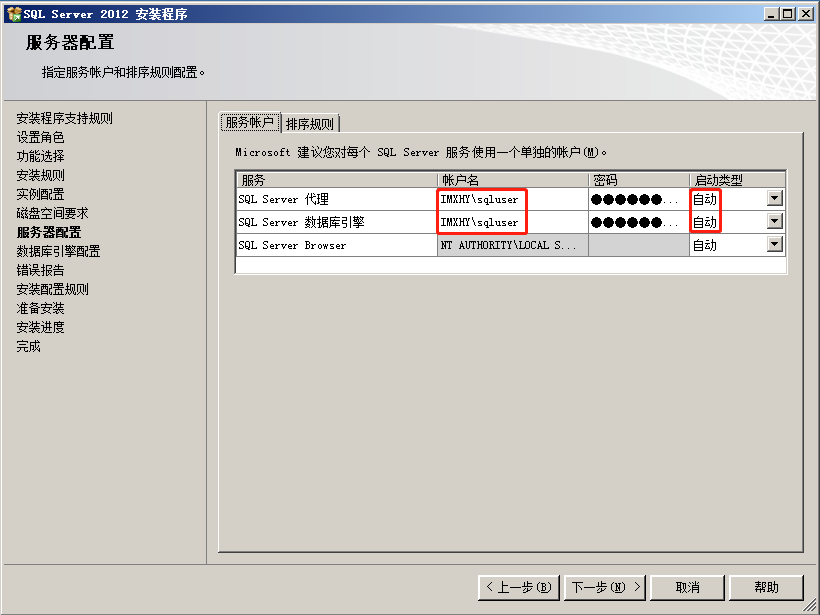This screenshot has width=820, height=615.
Task: Click password field for SQL Server 代理
Action: click(x=639, y=199)
